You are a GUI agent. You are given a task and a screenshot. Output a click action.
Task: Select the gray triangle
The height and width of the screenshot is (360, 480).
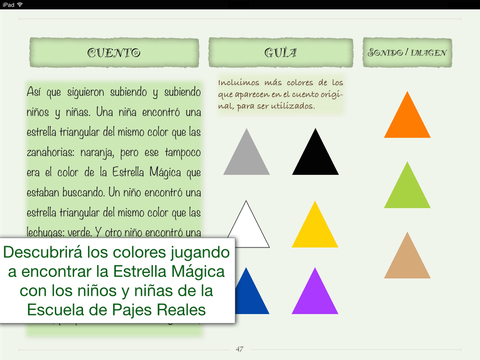coord(246,152)
